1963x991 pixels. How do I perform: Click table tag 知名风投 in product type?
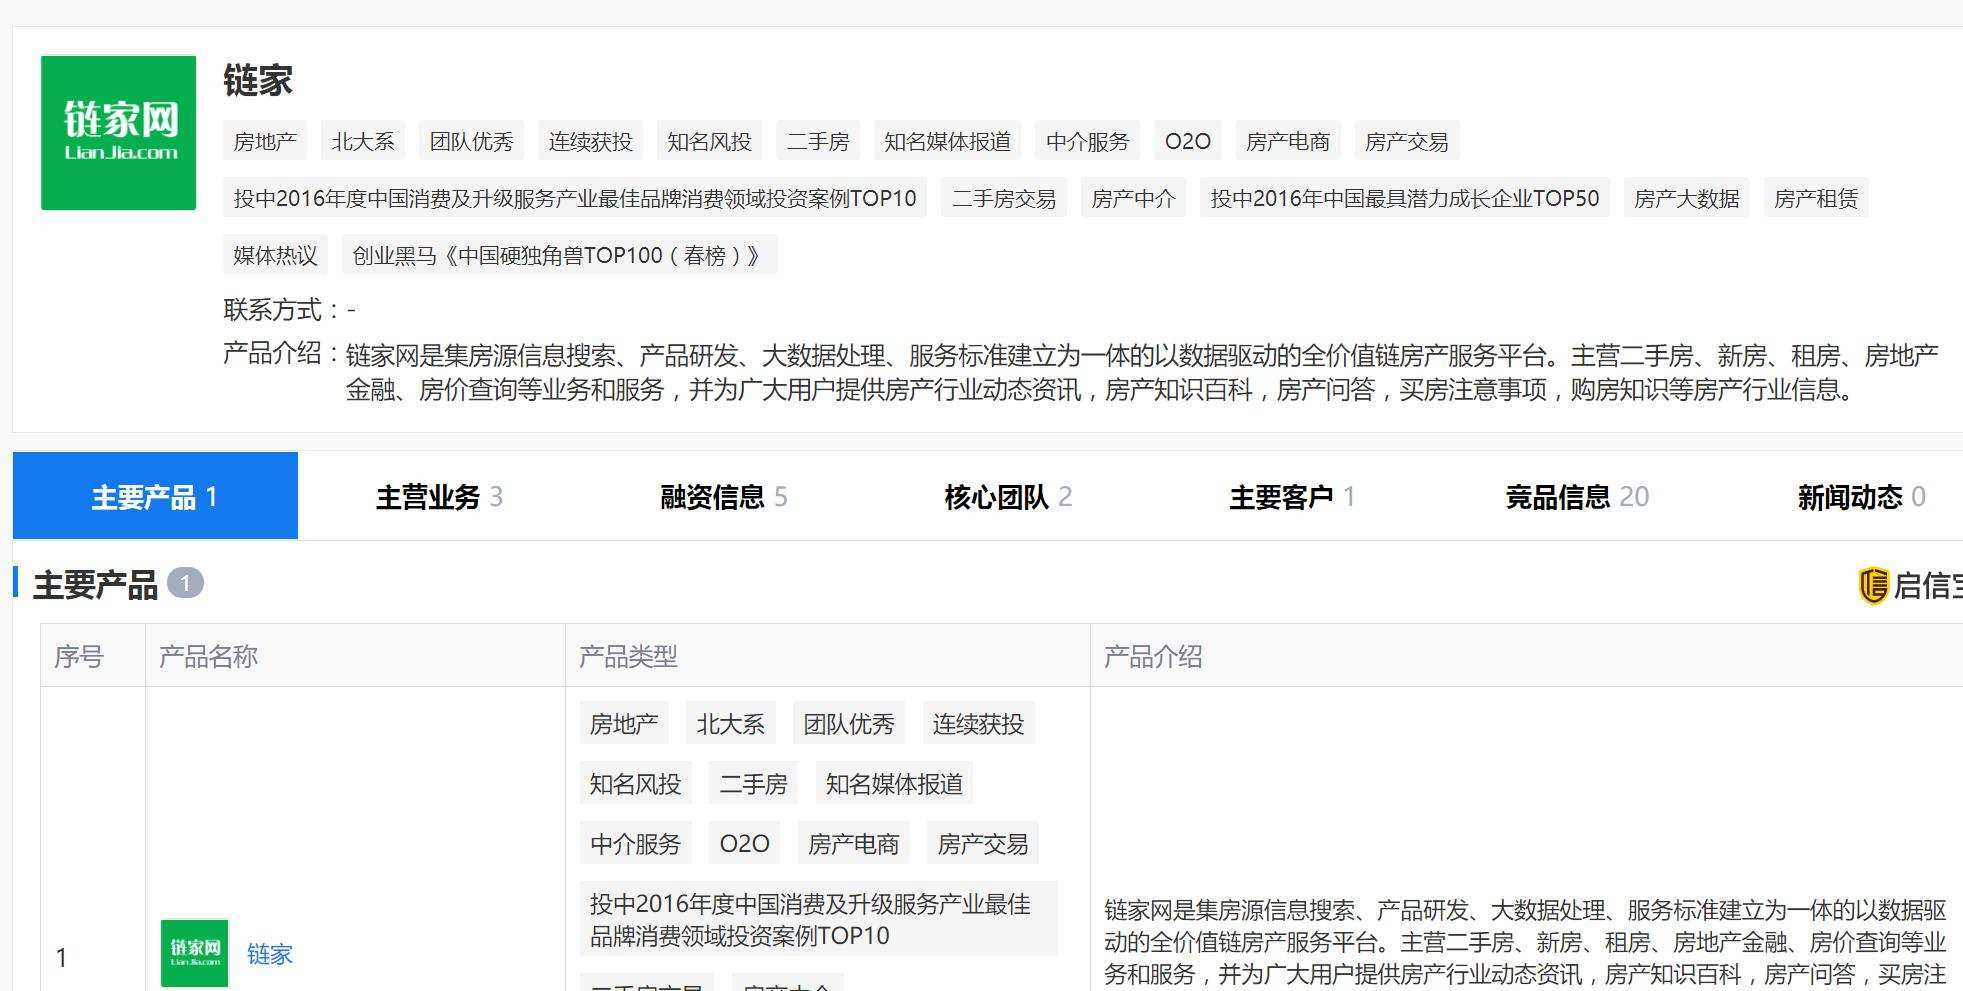pos(635,784)
